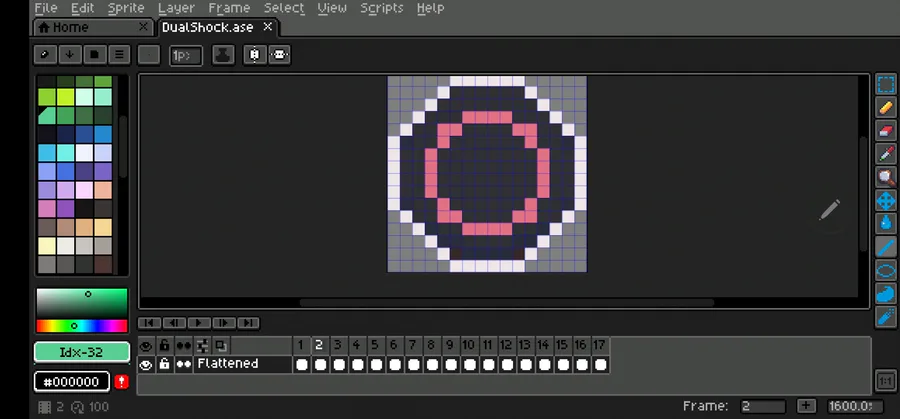
Task: Select frame 1 header in timeline
Action: pyautogui.click(x=301, y=346)
